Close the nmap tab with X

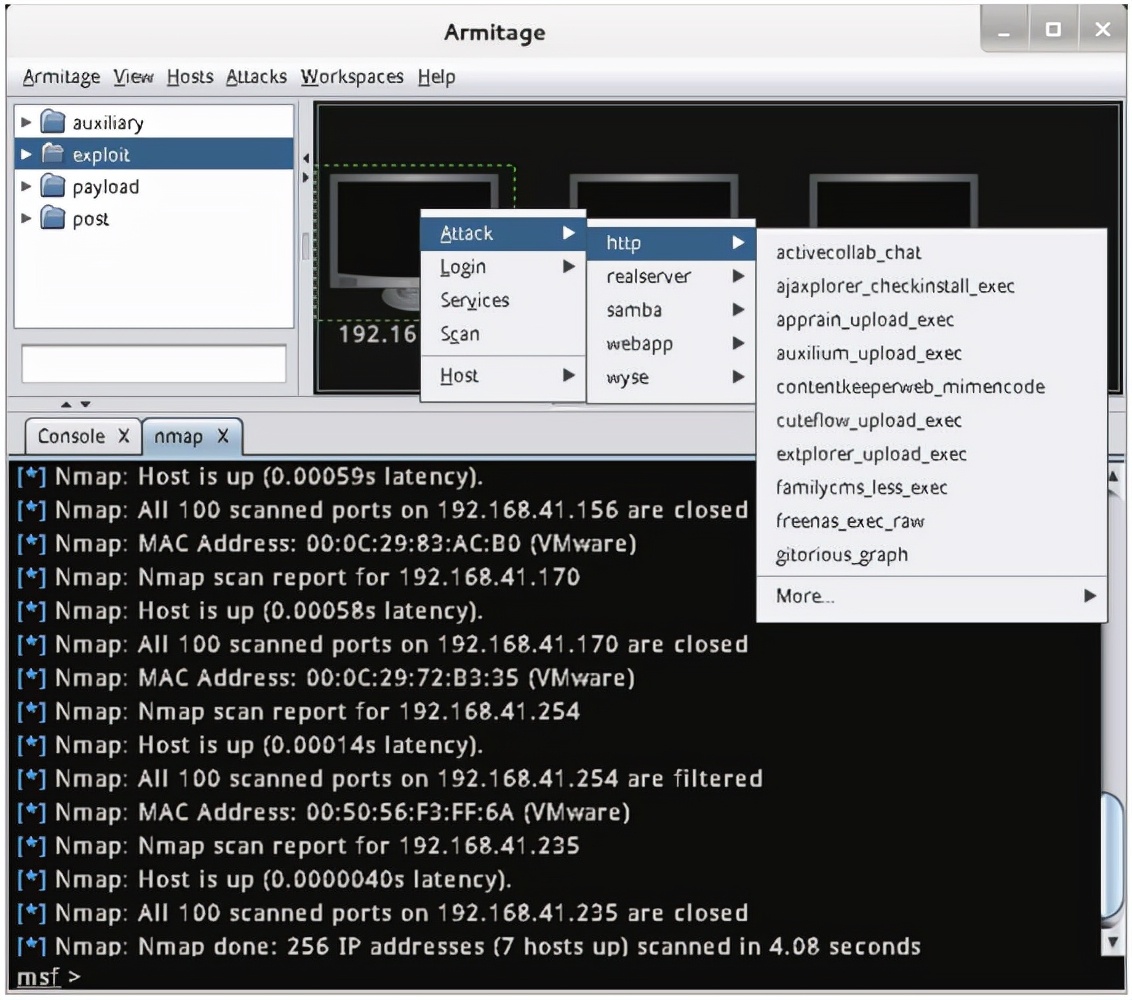(x=223, y=436)
